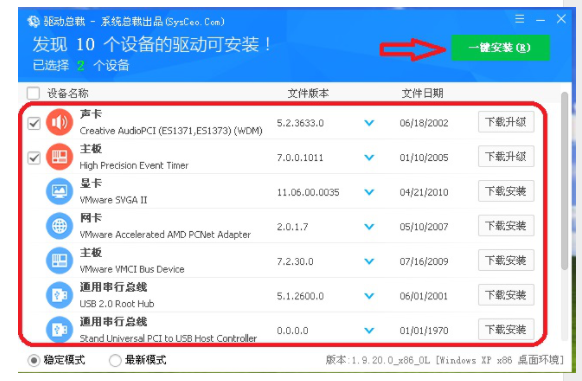Image resolution: width=582 pixels, height=381 pixels.
Task: Expand version dropdown for 7.0.0.1011
Action: tap(369, 157)
